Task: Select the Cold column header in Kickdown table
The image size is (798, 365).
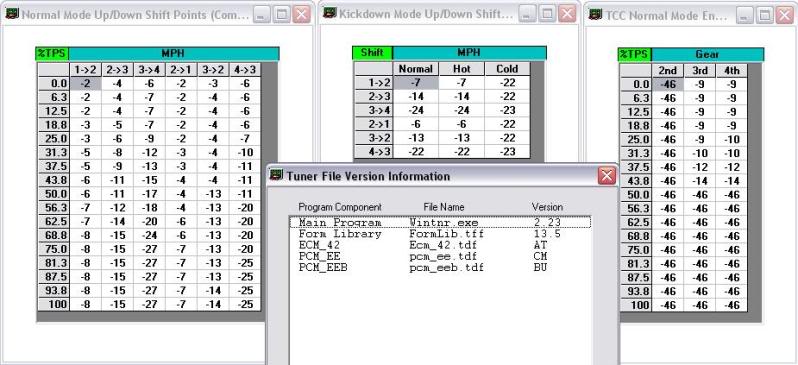Action: pos(507,69)
